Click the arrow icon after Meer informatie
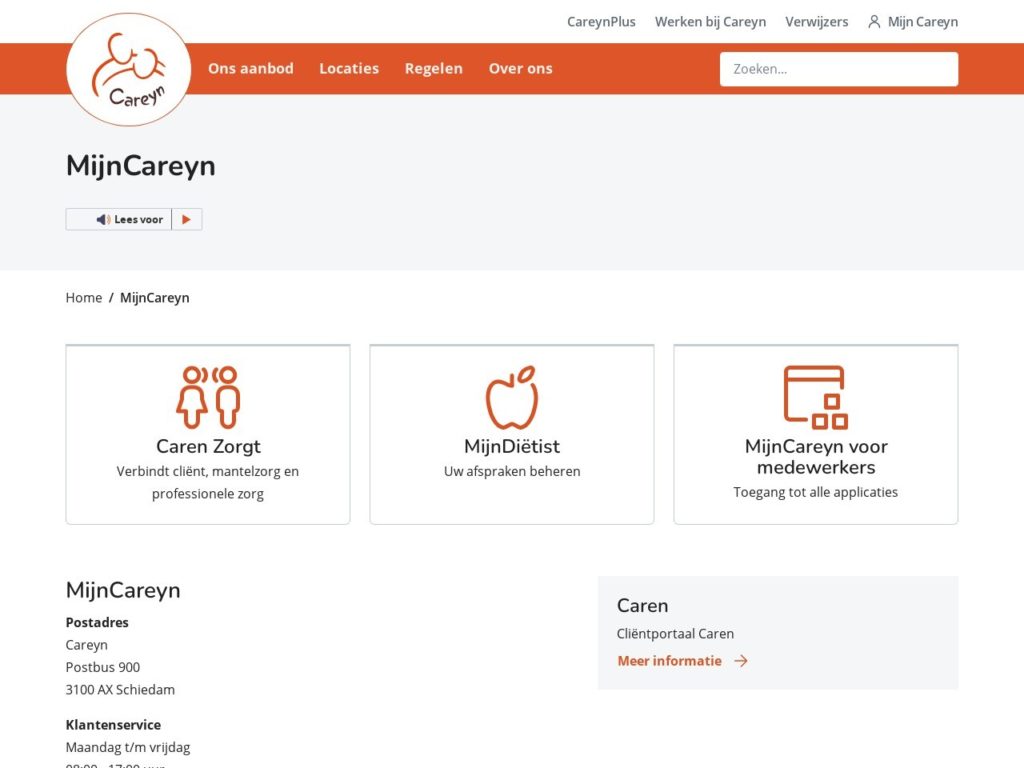Screen dimensions: 1024x768 click(x=740, y=661)
